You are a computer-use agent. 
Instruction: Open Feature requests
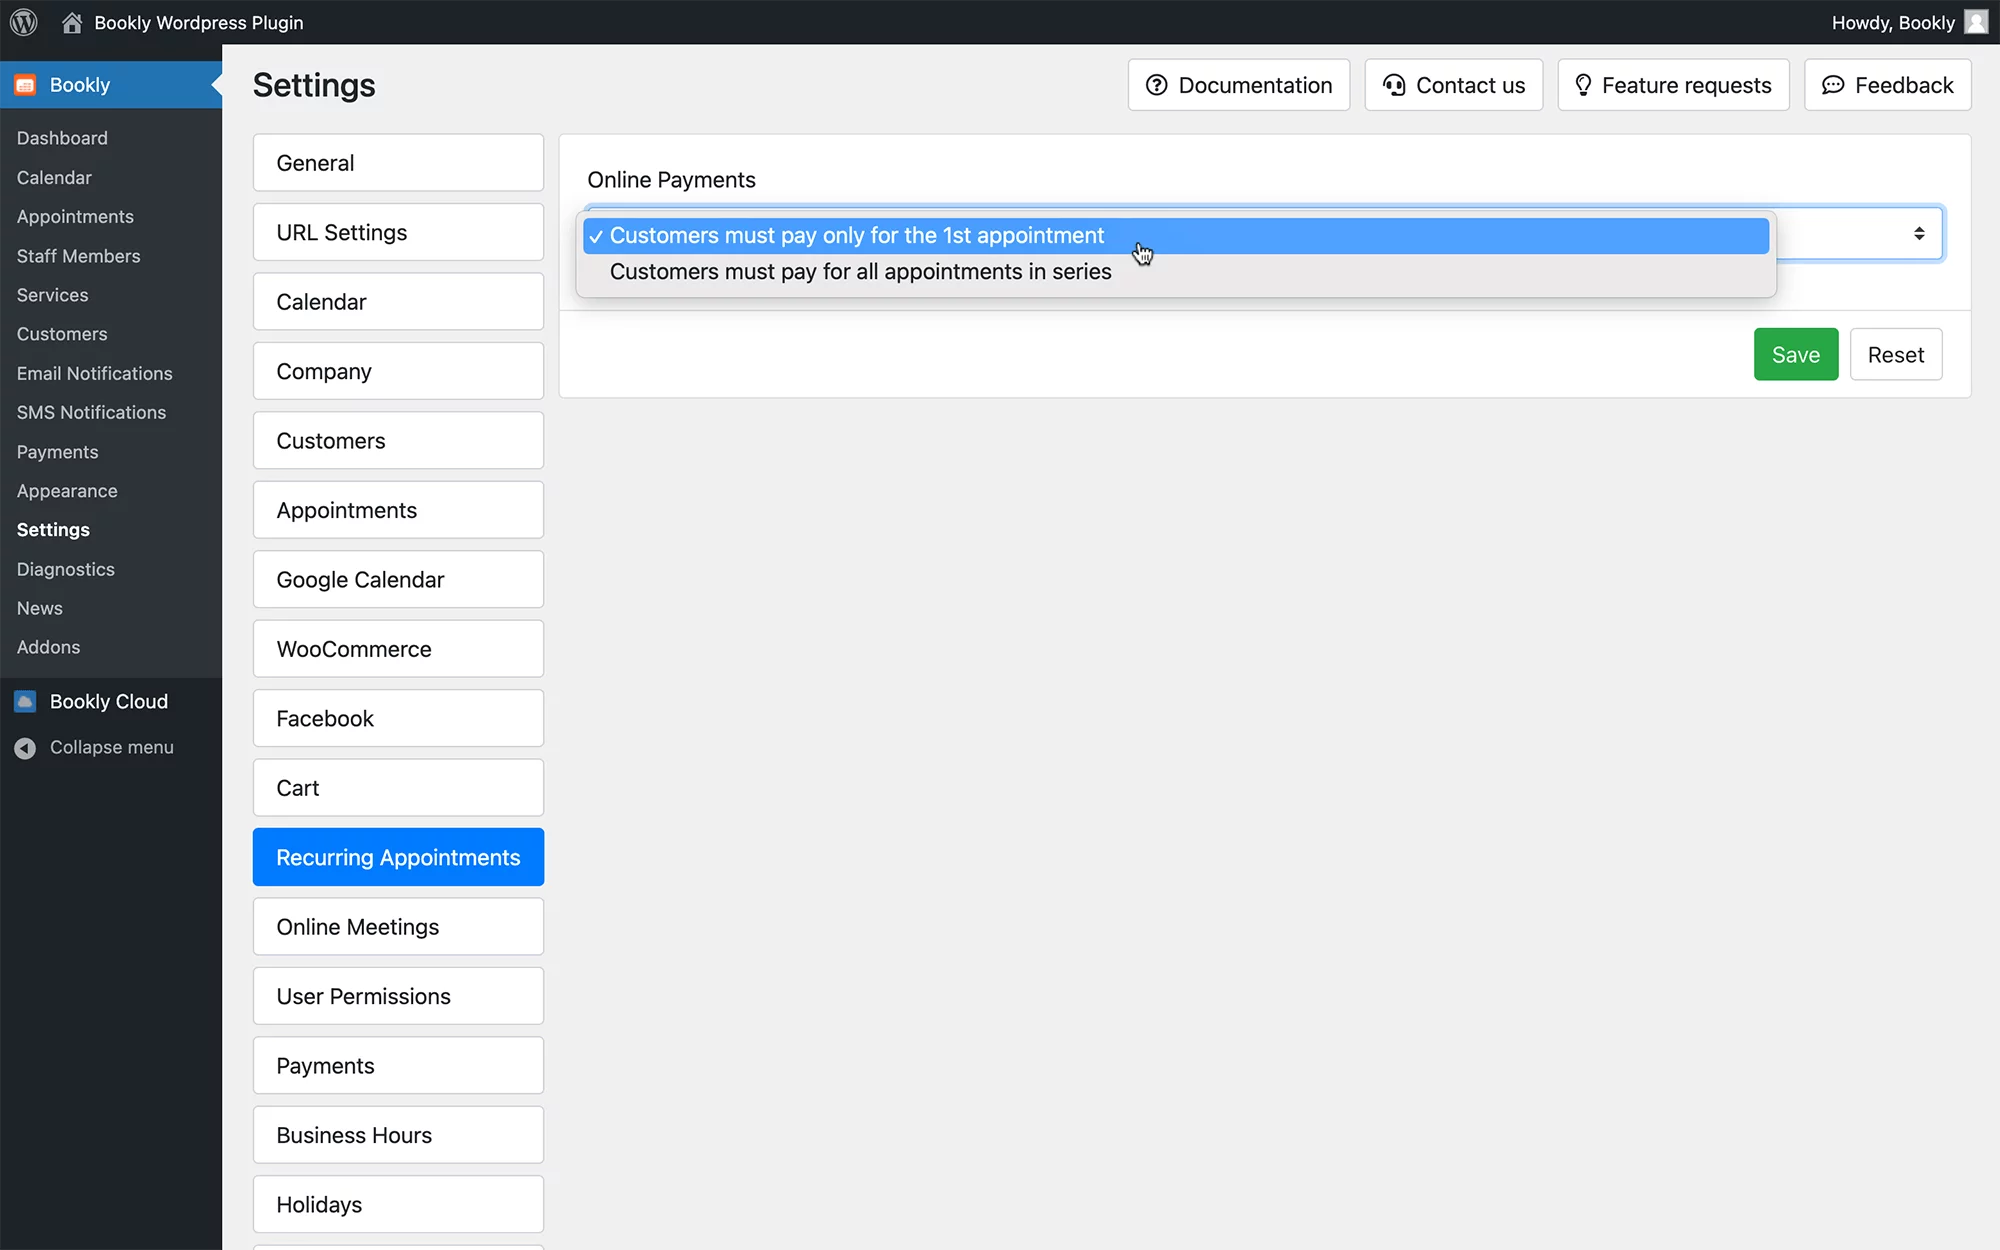(x=1674, y=85)
